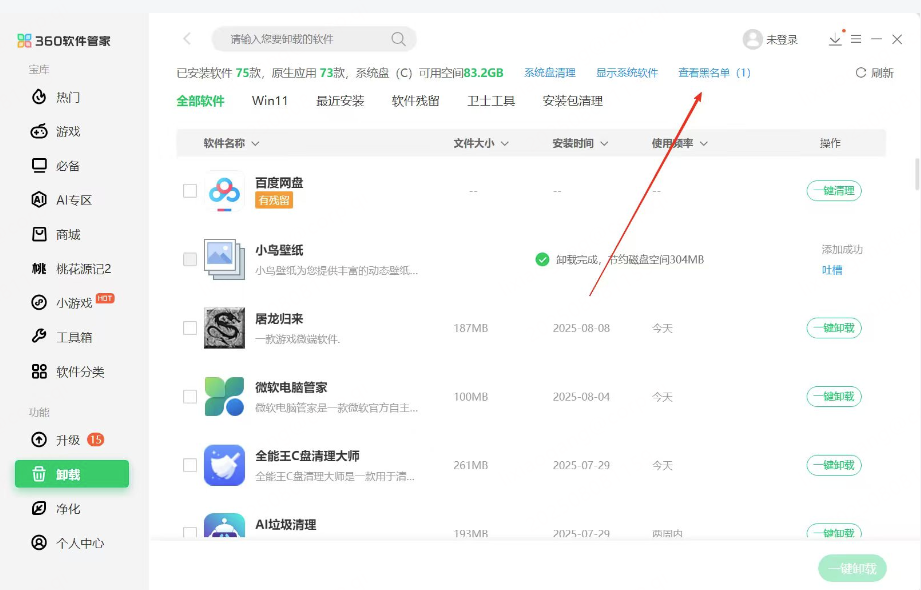Open 游戏 in the sidebar
The height and width of the screenshot is (590, 921).
(x=68, y=131)
